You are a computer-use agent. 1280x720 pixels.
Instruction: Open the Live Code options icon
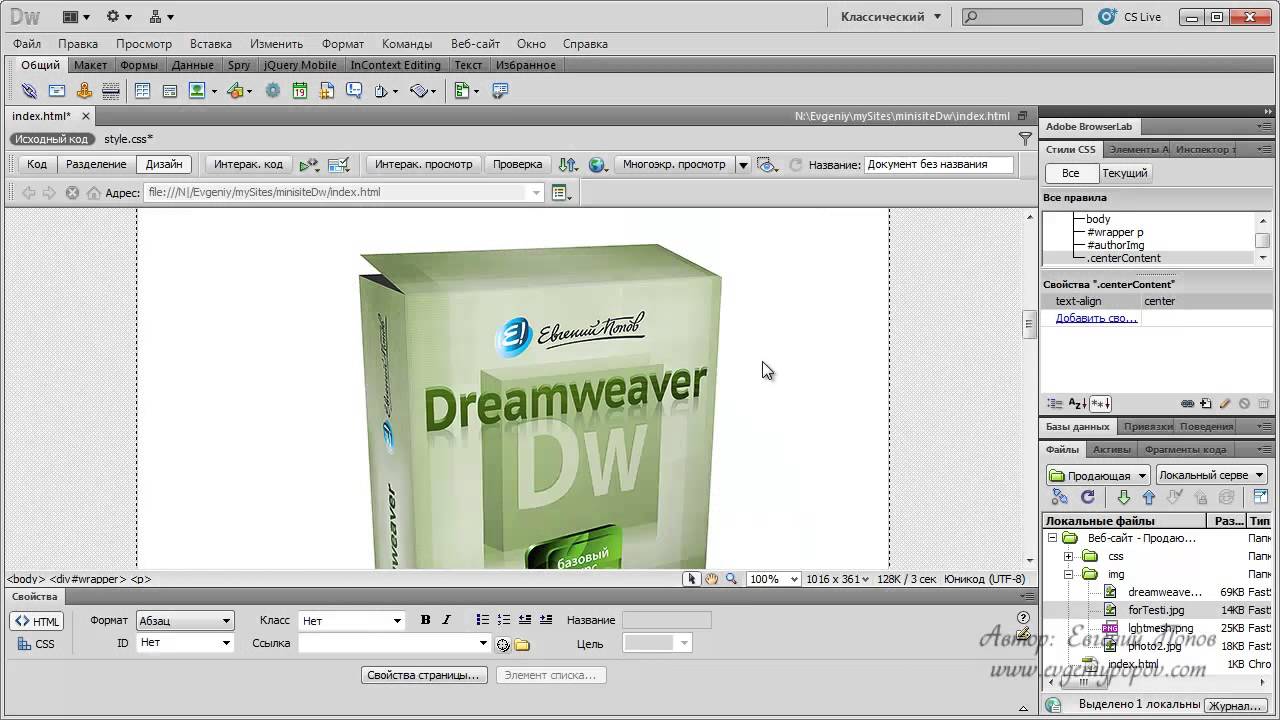309,165
